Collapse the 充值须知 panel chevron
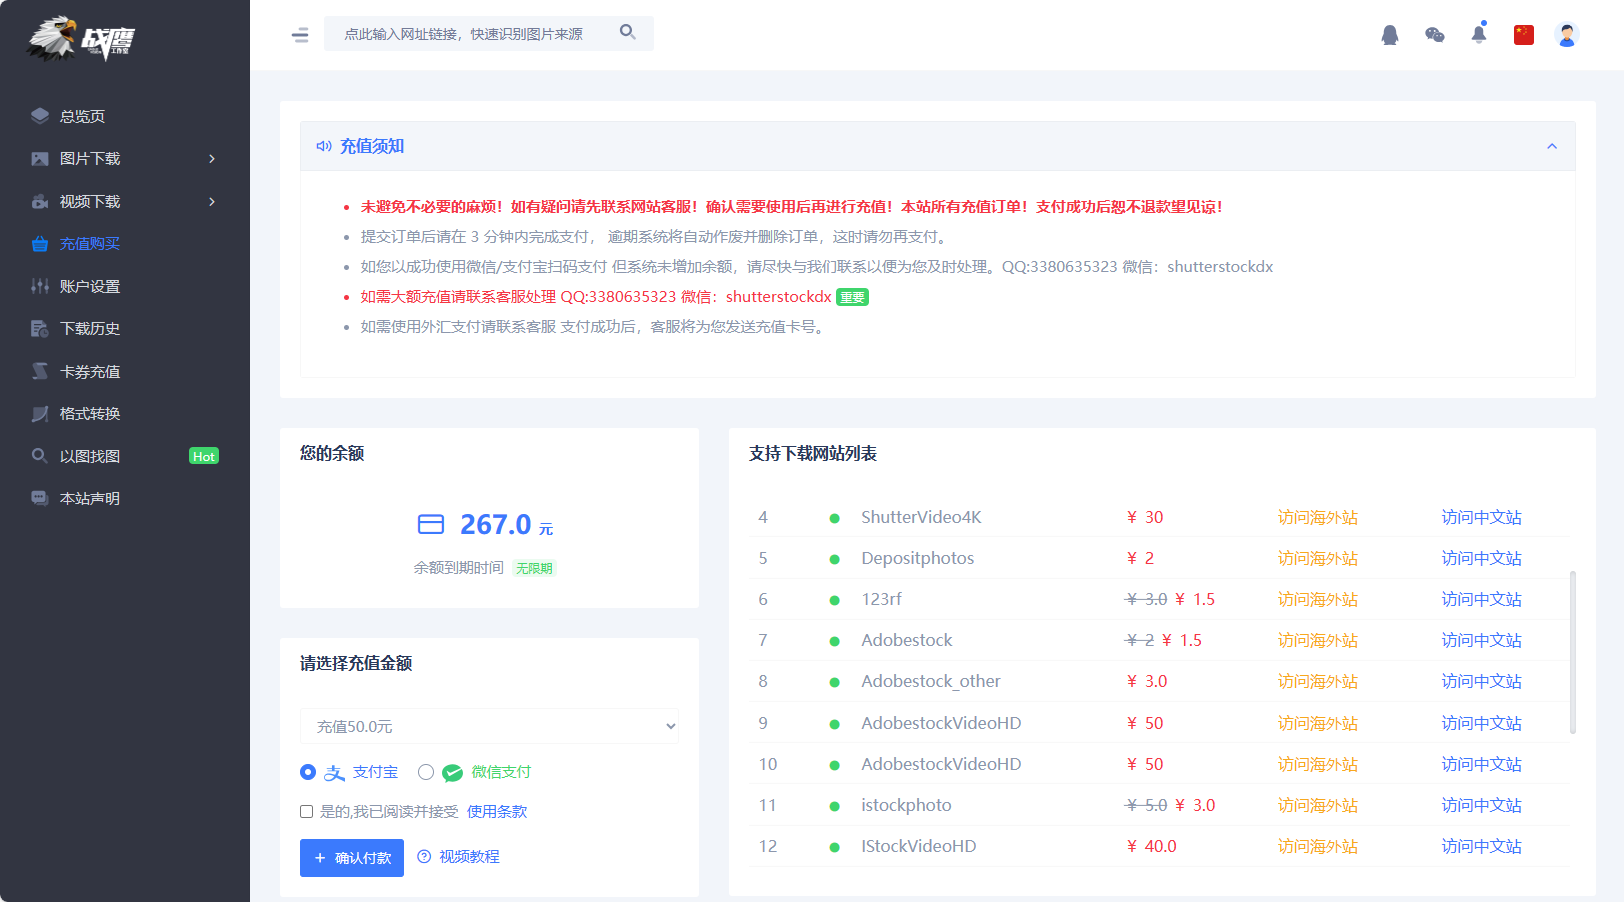1624x902 pixels. point(1552,146)
